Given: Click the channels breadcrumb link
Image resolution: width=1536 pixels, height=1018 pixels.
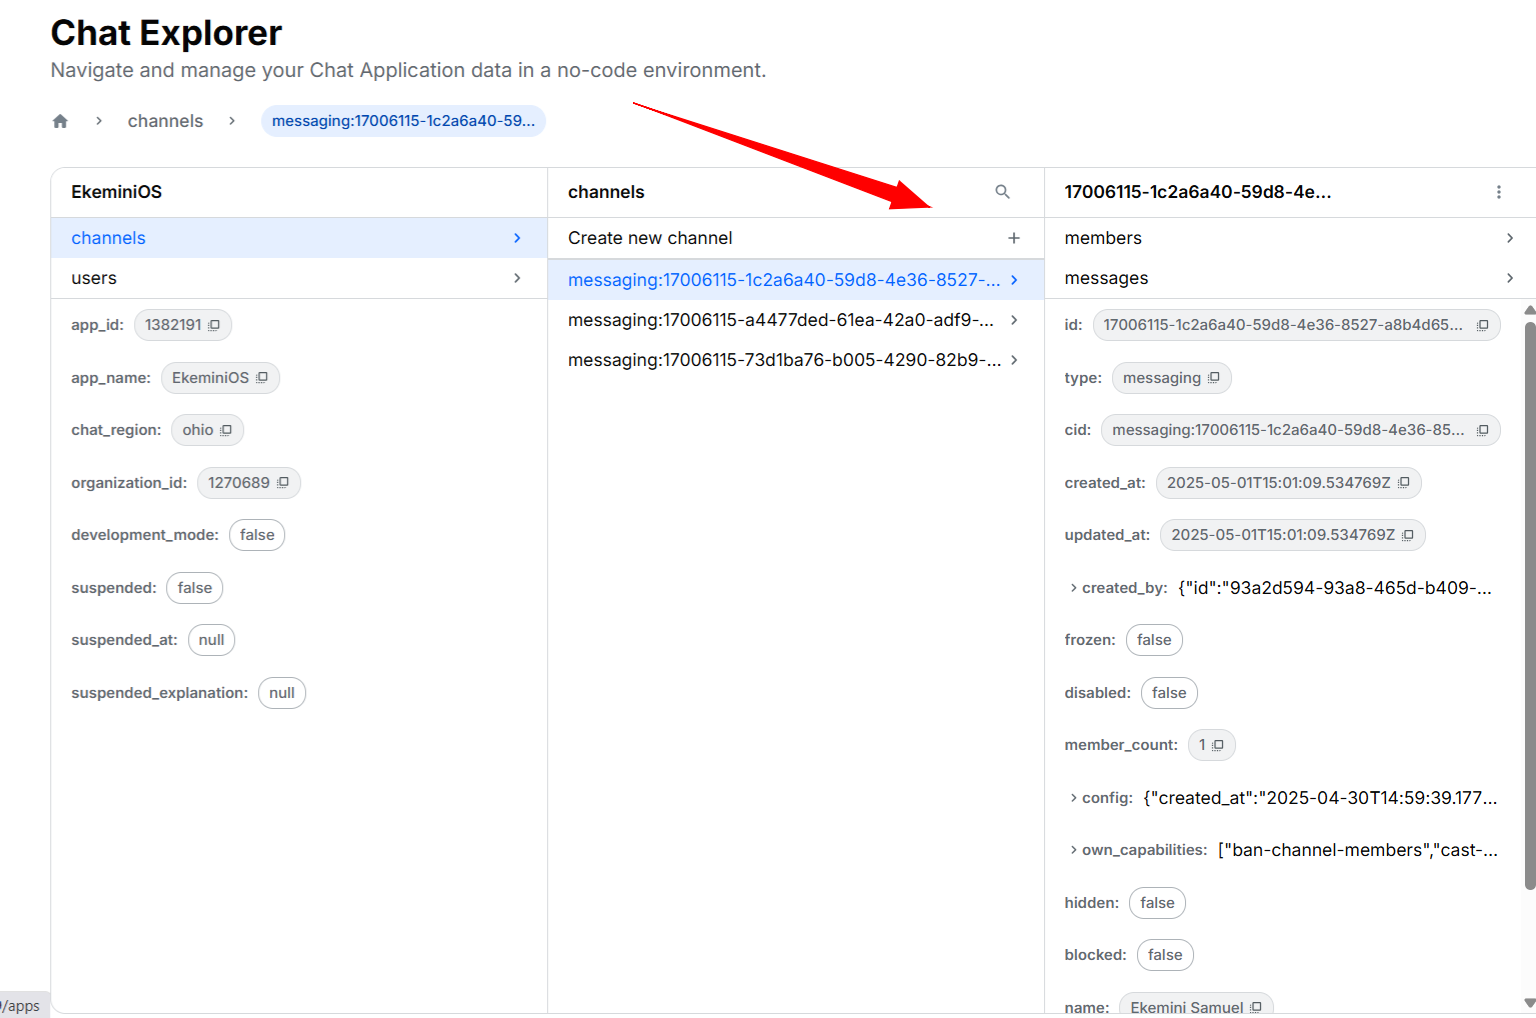Looking at the screenshot, I should coord(165,121).
